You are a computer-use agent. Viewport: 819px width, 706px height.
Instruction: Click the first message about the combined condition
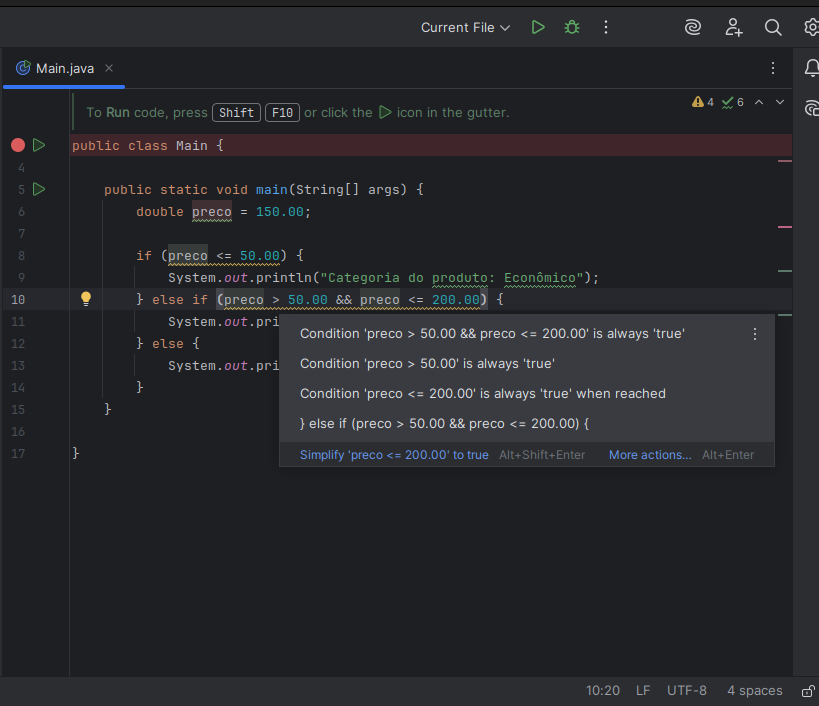point(492,334)
